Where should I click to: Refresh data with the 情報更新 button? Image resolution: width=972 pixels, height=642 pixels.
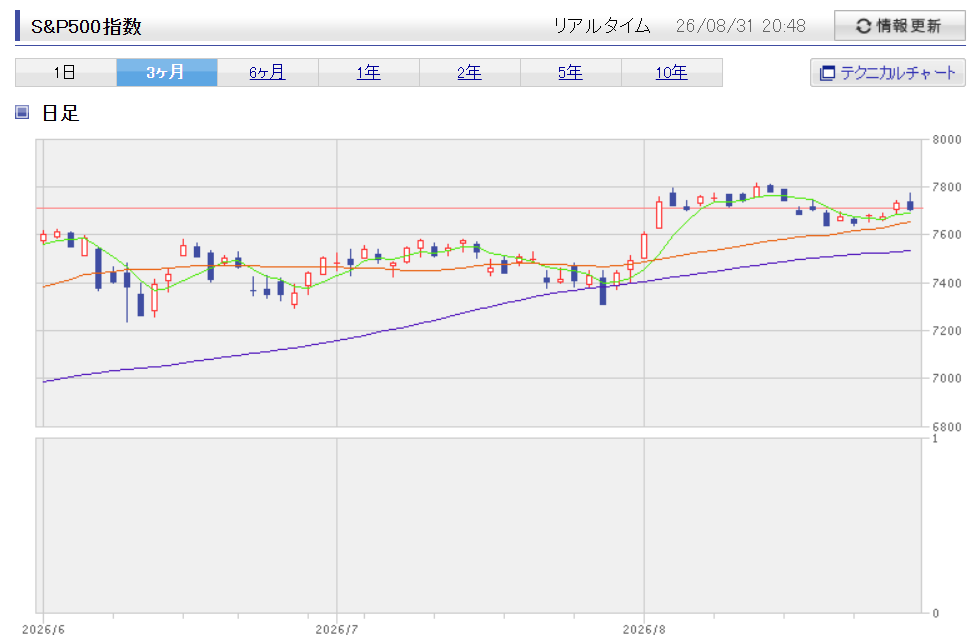click(x=899, y=26)
